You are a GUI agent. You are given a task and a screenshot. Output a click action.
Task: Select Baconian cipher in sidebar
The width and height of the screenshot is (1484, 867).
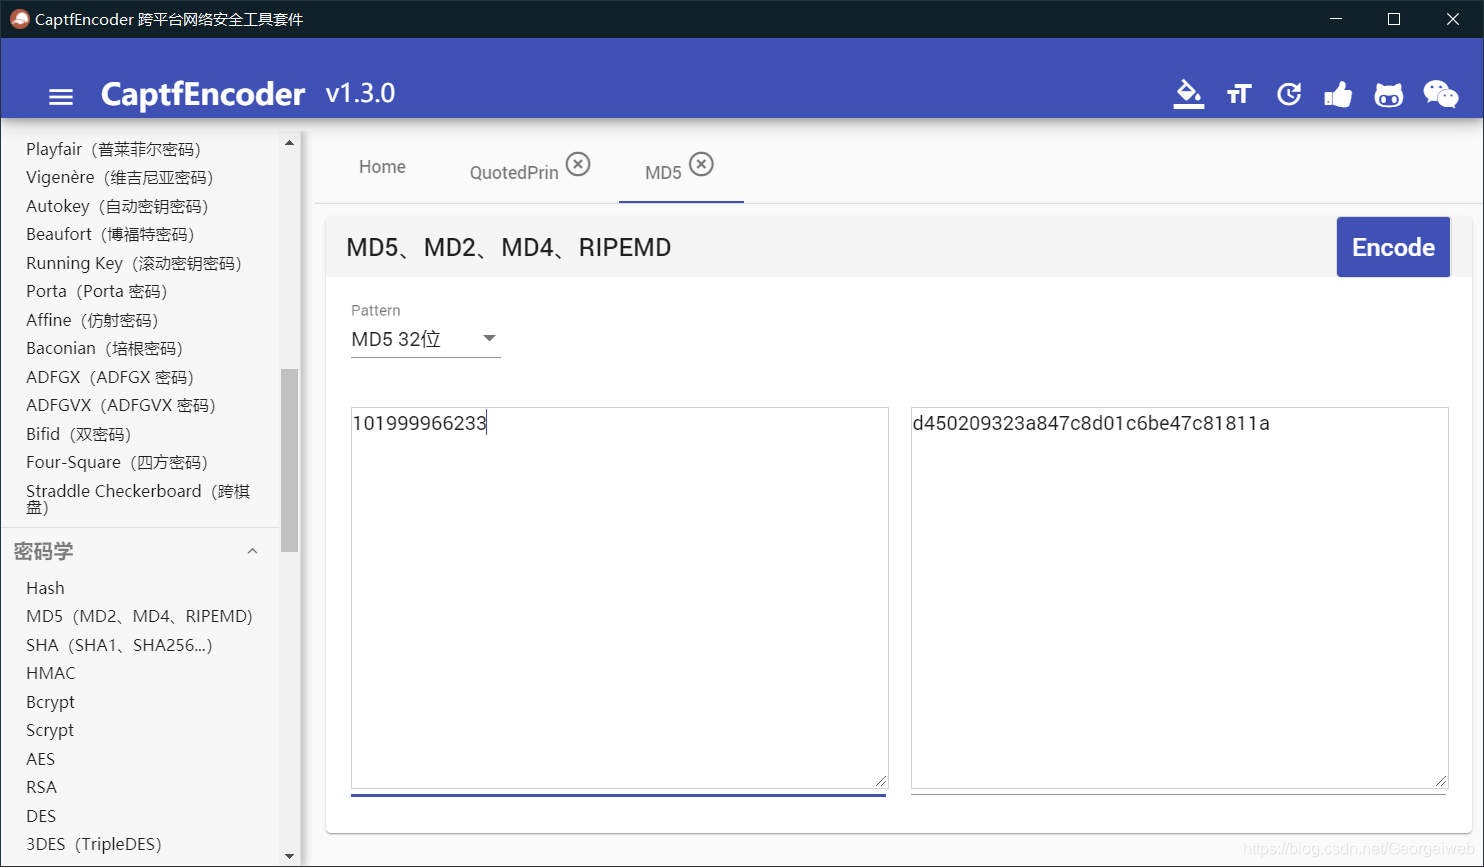pos(104,348)
